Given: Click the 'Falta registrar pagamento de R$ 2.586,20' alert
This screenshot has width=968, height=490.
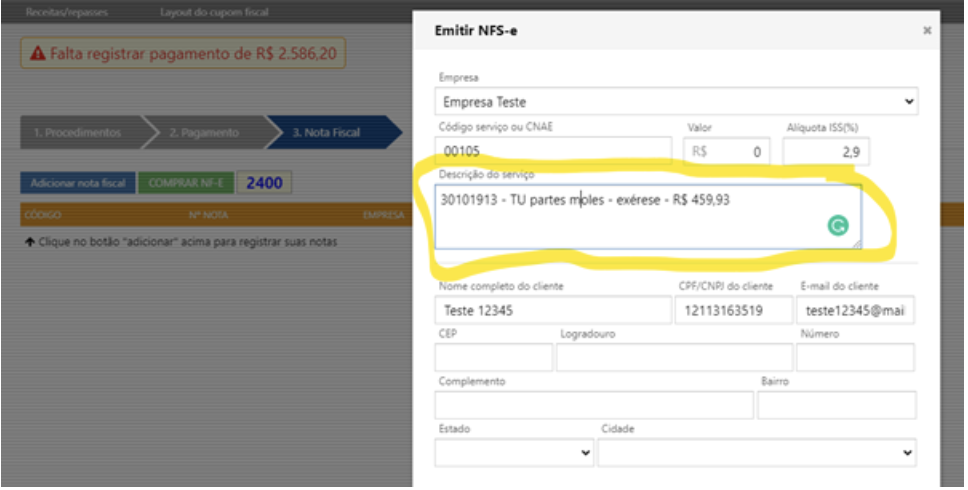Looking at the screenshot, I should coord(183,53).
